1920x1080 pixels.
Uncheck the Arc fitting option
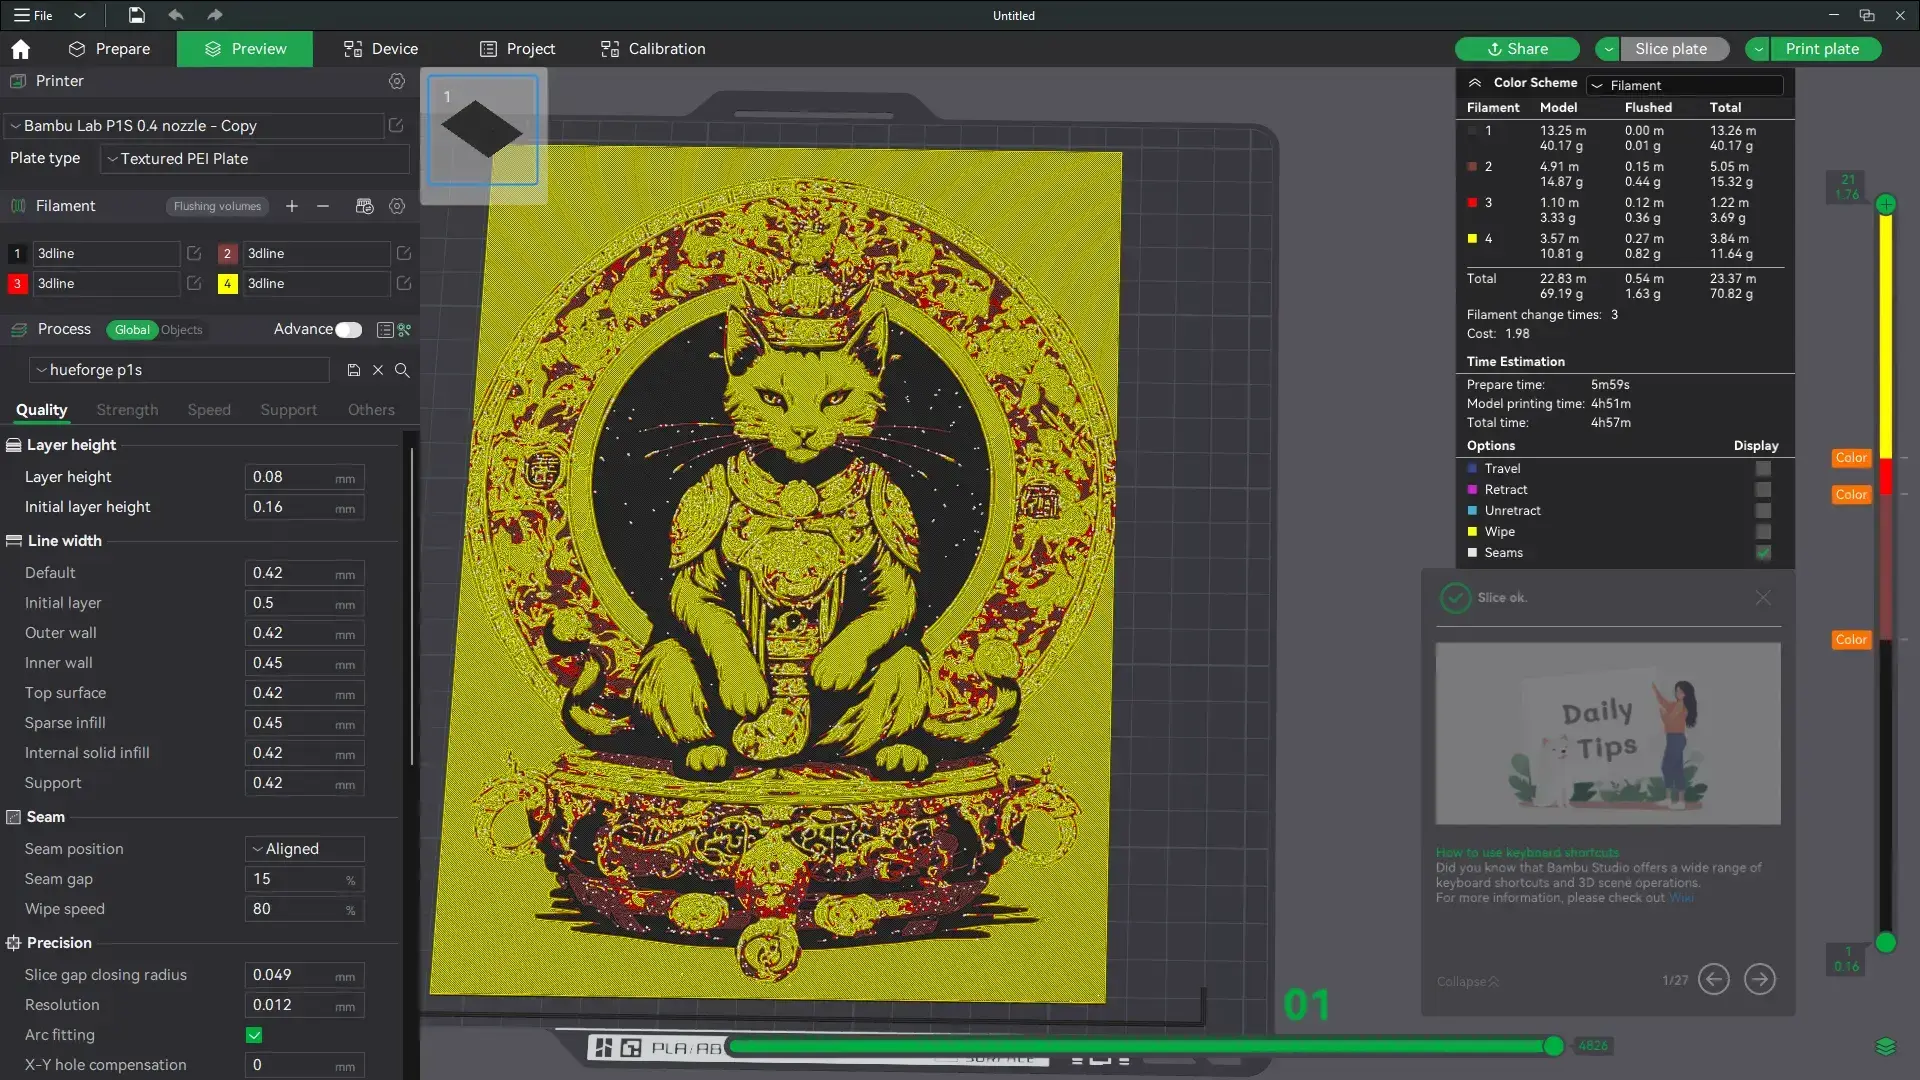coord(254,1036)
